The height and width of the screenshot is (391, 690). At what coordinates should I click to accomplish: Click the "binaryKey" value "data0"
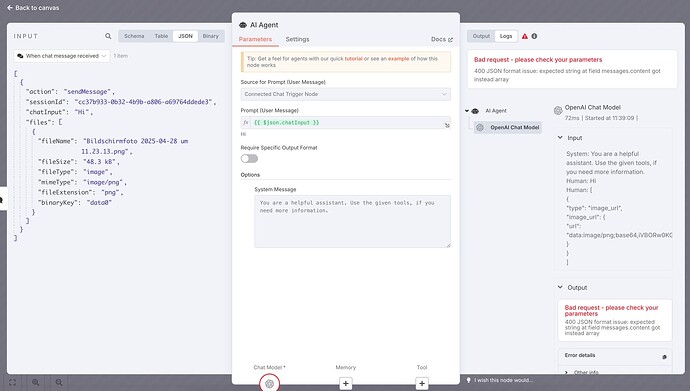click(99, 202)
